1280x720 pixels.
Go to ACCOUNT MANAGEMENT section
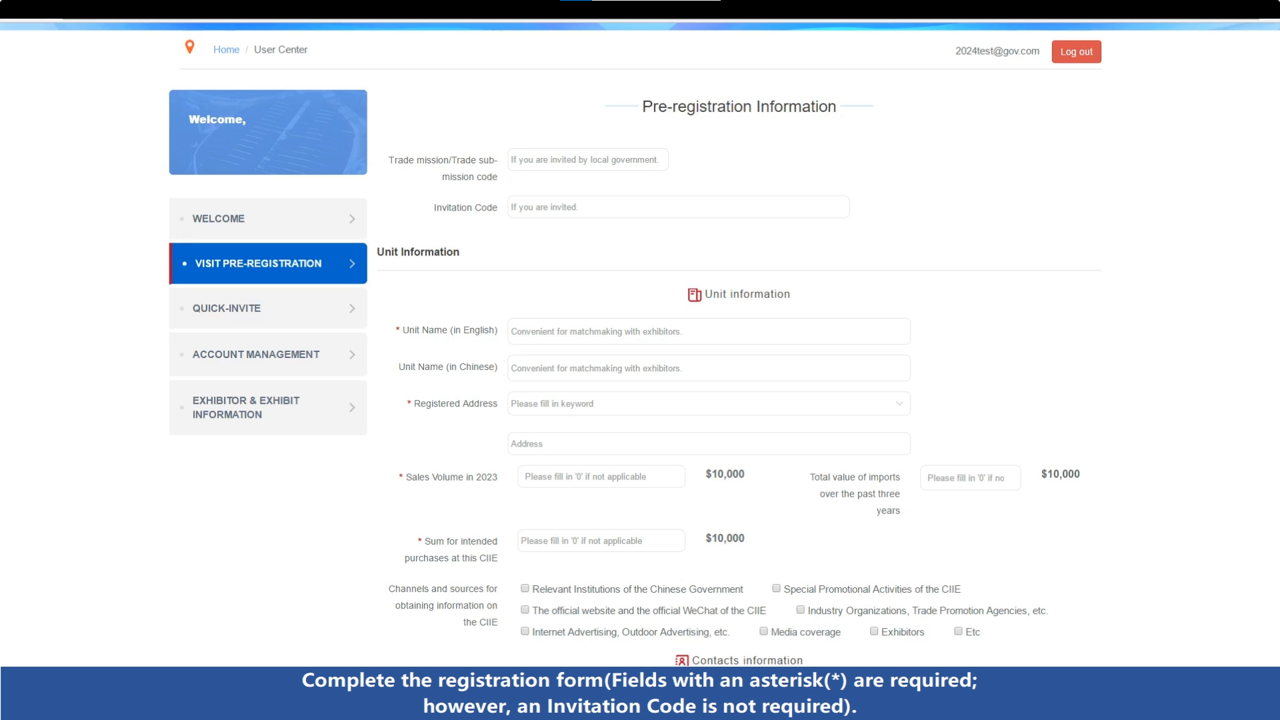[268, 355]
